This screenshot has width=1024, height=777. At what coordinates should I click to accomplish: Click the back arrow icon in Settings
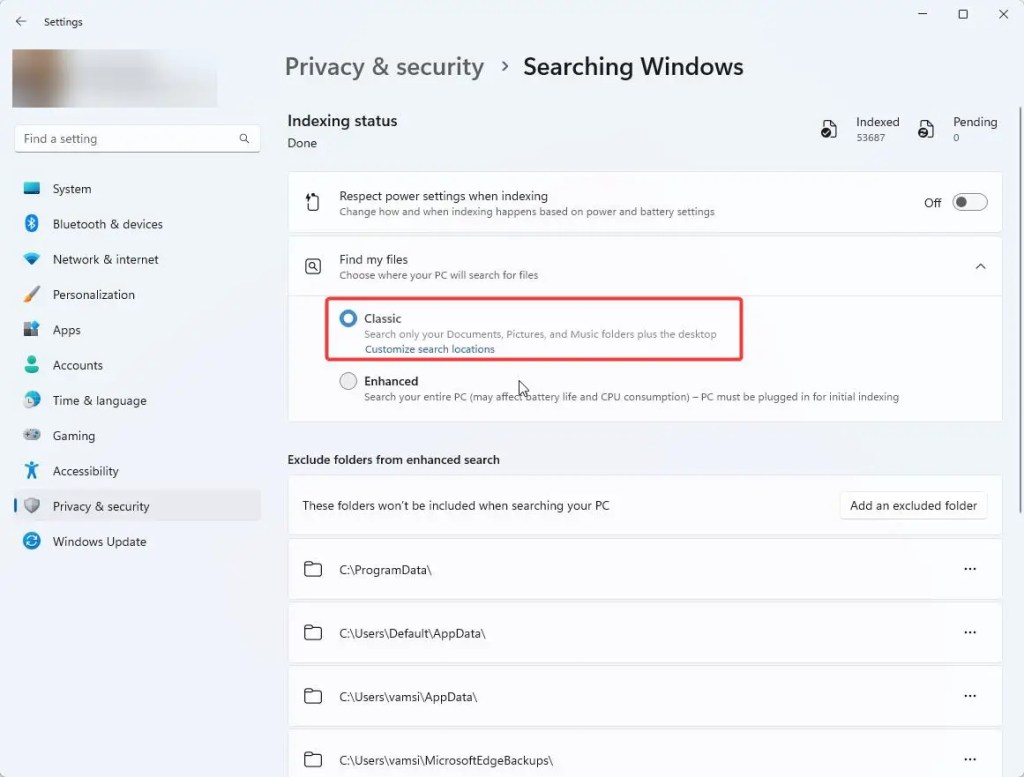click(x=21, y=22)
